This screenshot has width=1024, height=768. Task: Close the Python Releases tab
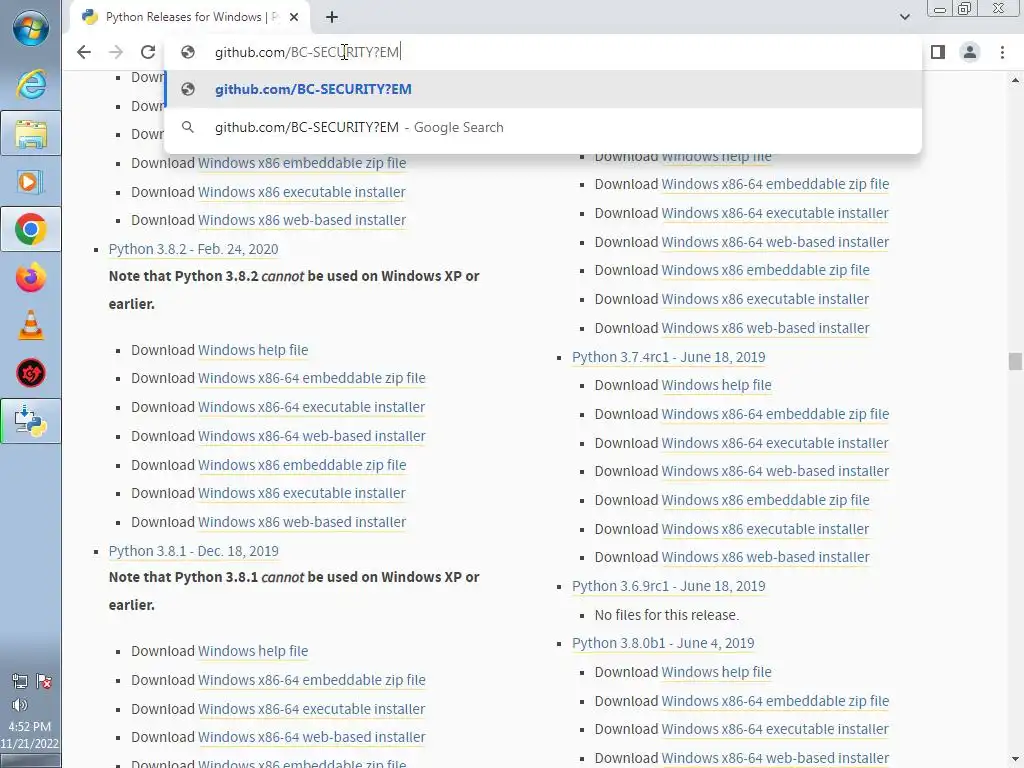294,17
